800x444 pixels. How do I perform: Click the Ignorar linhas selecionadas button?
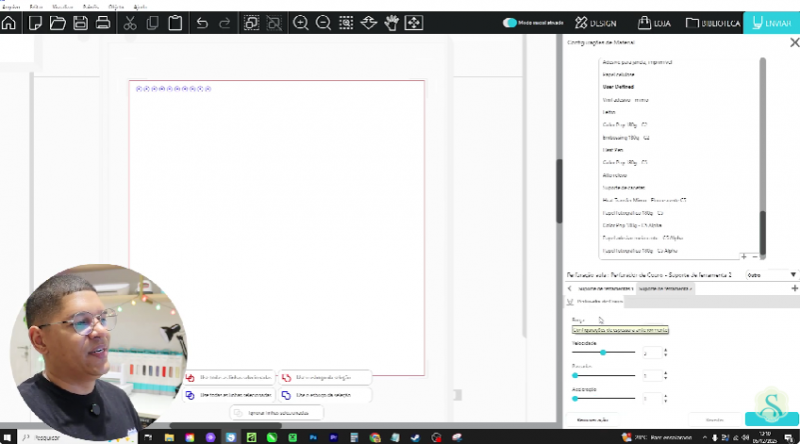(277, 413)
